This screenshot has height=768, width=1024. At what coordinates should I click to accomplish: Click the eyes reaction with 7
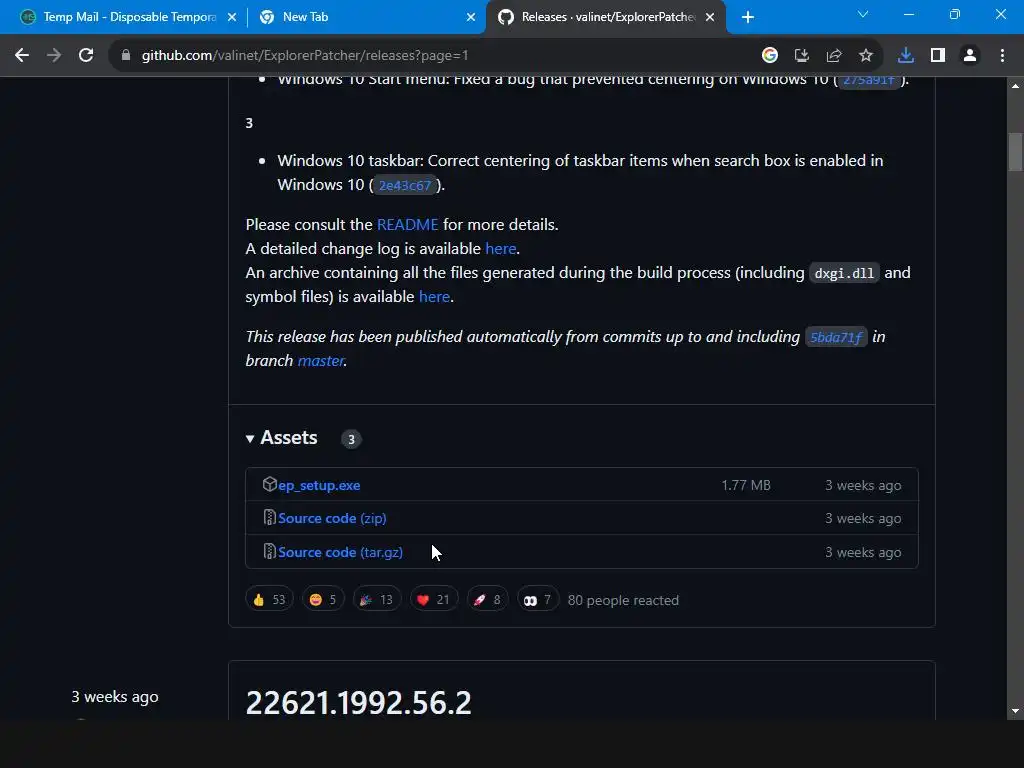[537, 600]
